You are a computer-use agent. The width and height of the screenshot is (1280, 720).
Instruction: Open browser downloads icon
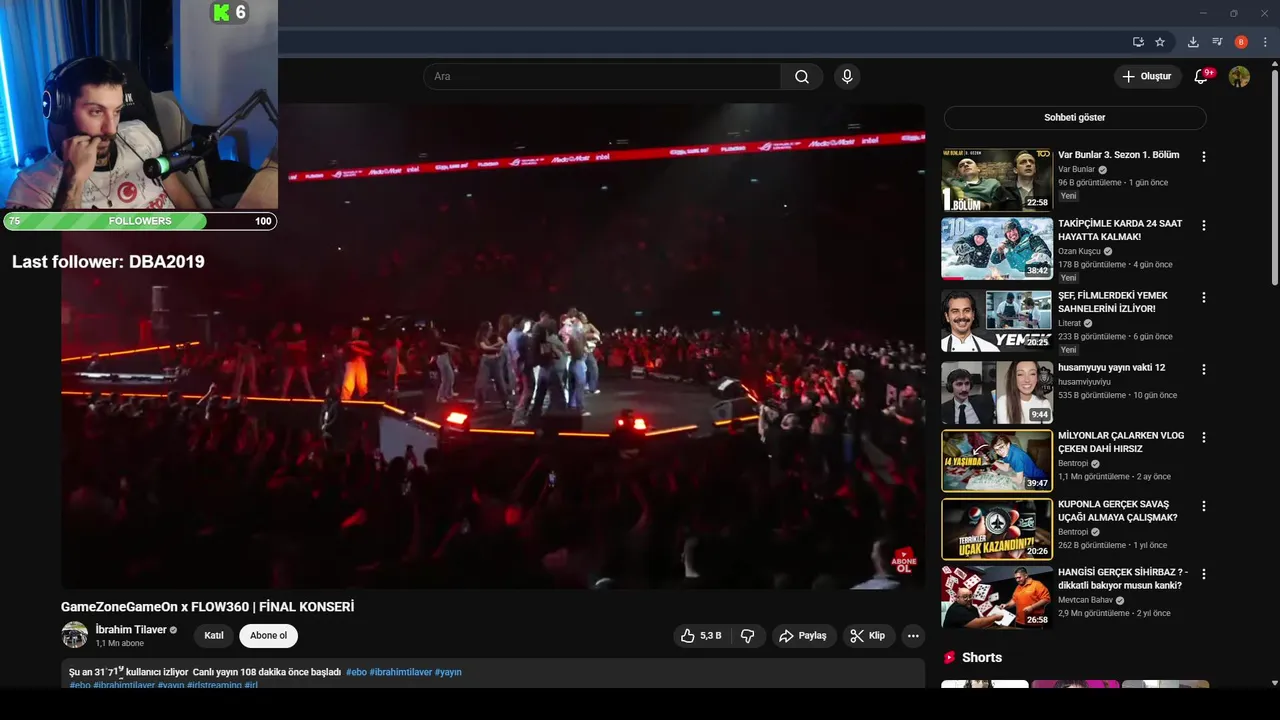(x=1193, y=42)
